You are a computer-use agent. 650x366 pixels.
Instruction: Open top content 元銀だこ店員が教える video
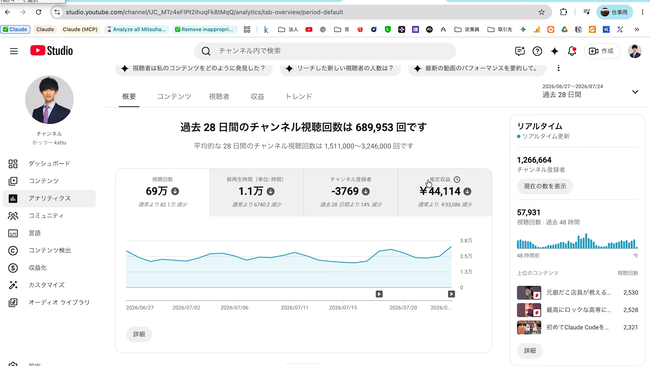click(x=577, y=293)
